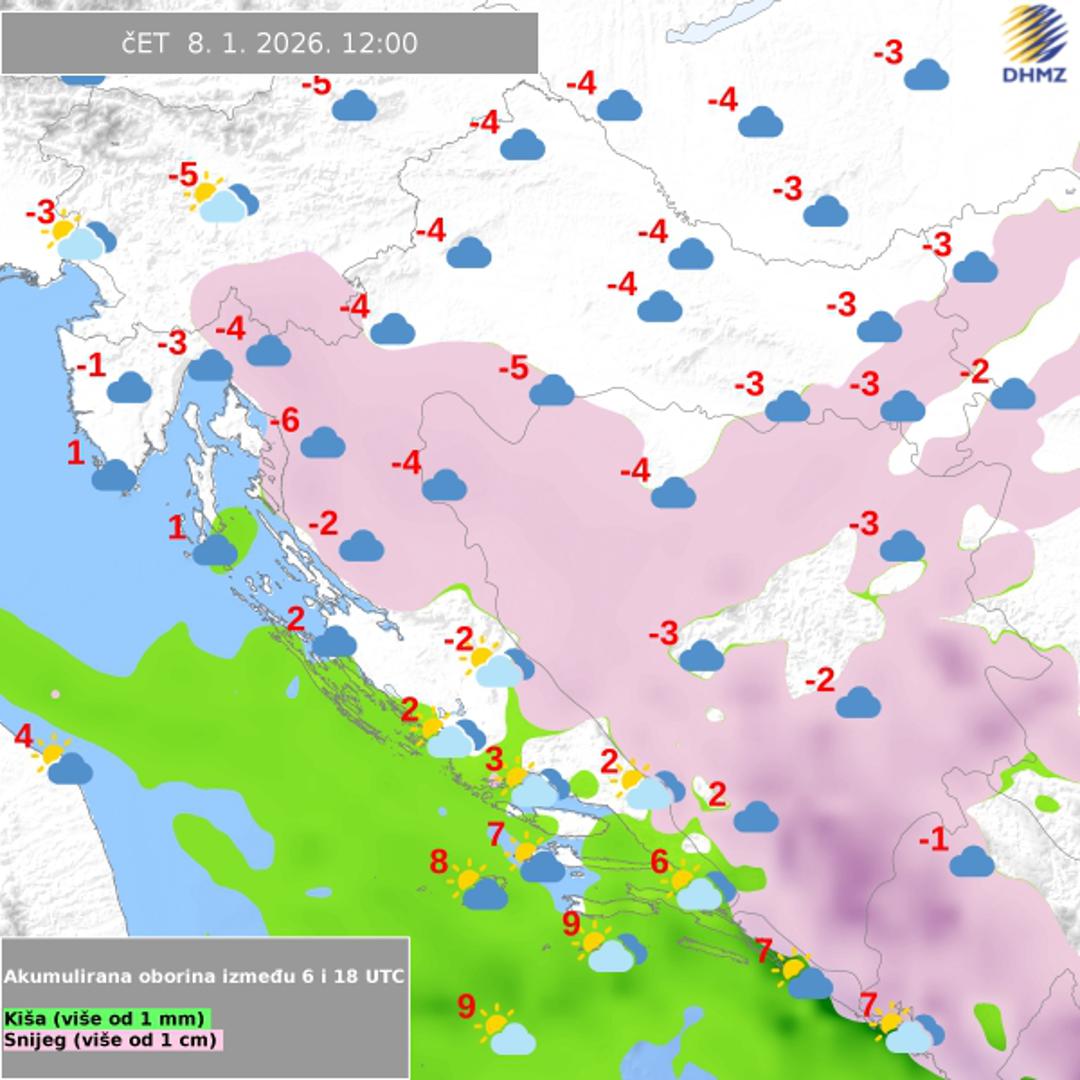The width and height of the screenshot is (1080, 1080).
Task: Click the cloud icon beside the Istria -1
Action: click(129, 387)
